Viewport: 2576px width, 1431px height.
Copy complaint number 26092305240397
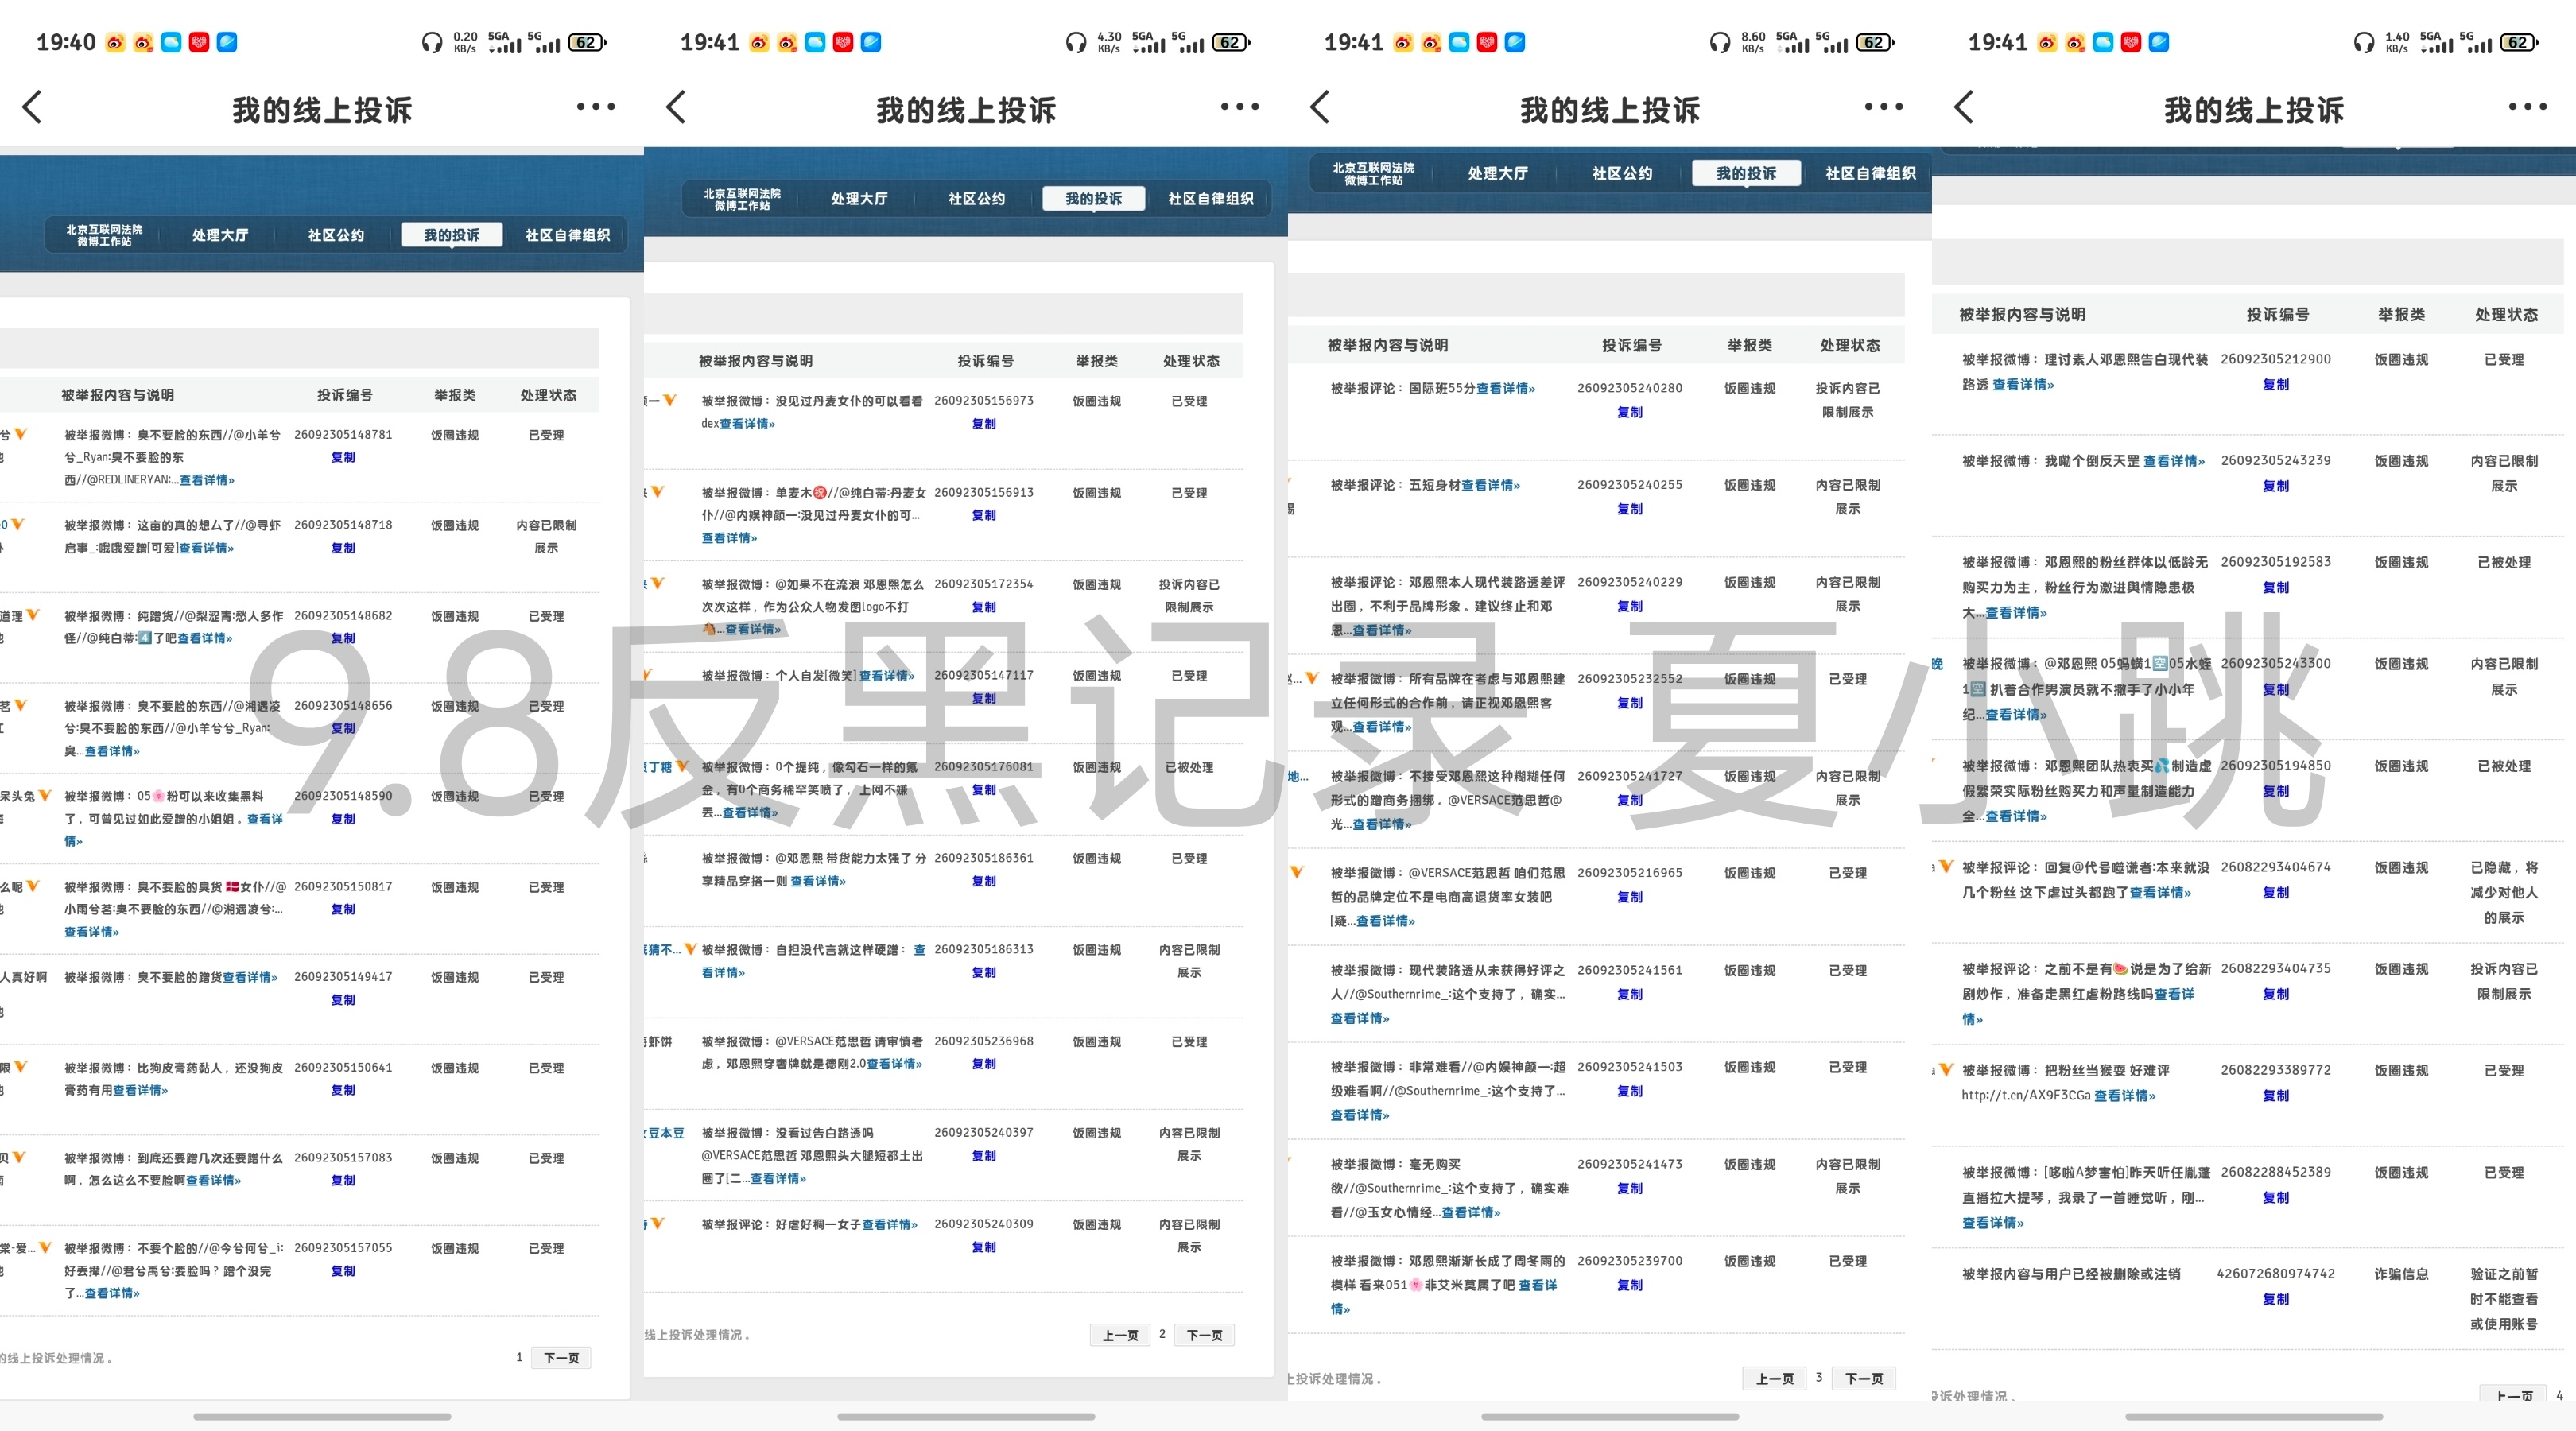coord(984,1155)
